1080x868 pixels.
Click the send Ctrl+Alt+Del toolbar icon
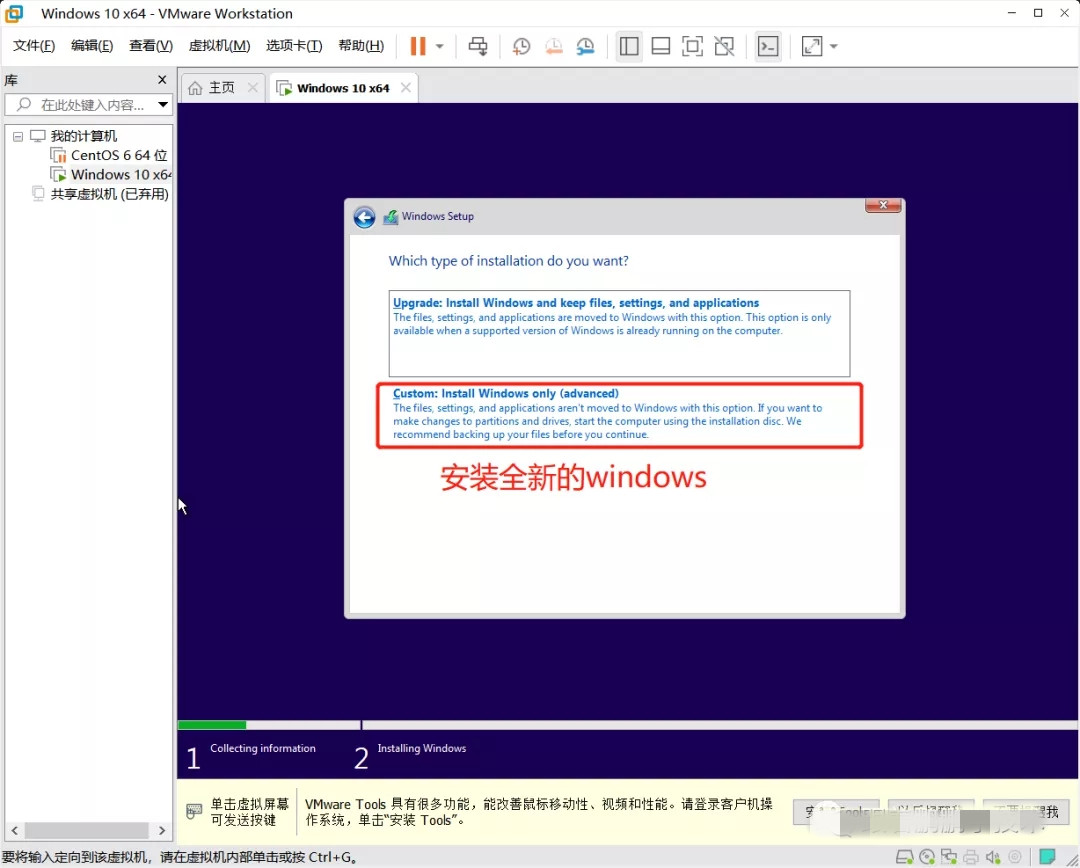click(479, 46)
